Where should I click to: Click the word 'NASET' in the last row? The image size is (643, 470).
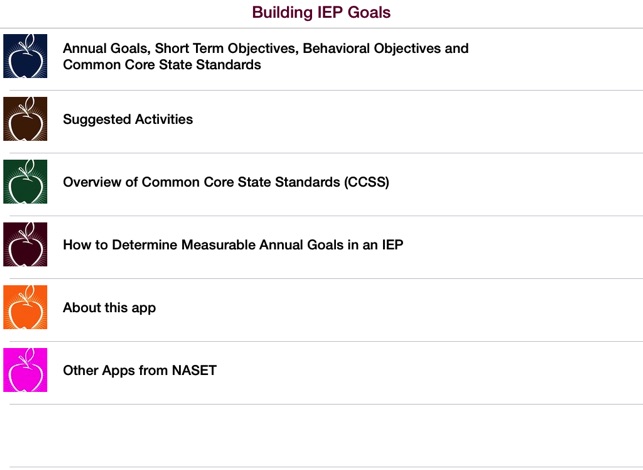(x=194, y=370)
